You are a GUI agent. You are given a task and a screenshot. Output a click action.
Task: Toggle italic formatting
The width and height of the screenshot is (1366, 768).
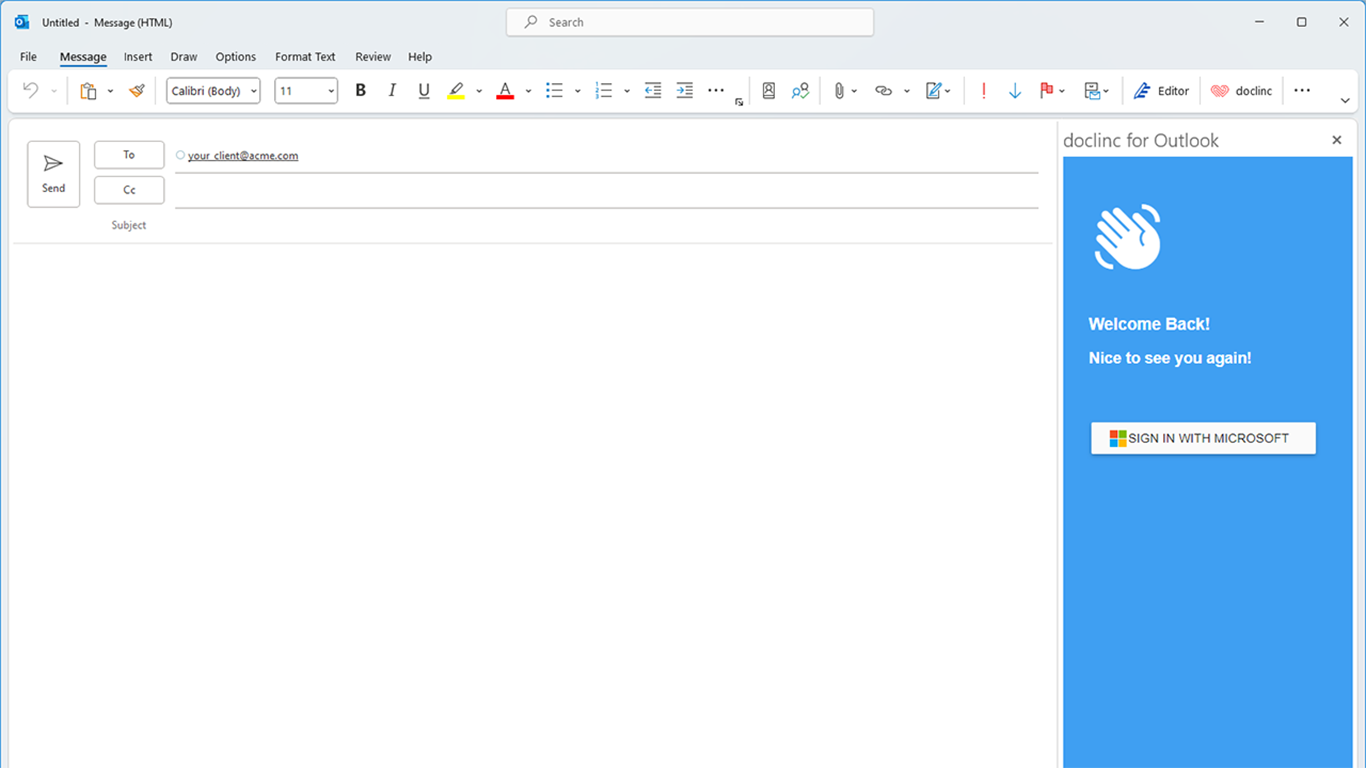pos(392,91)
